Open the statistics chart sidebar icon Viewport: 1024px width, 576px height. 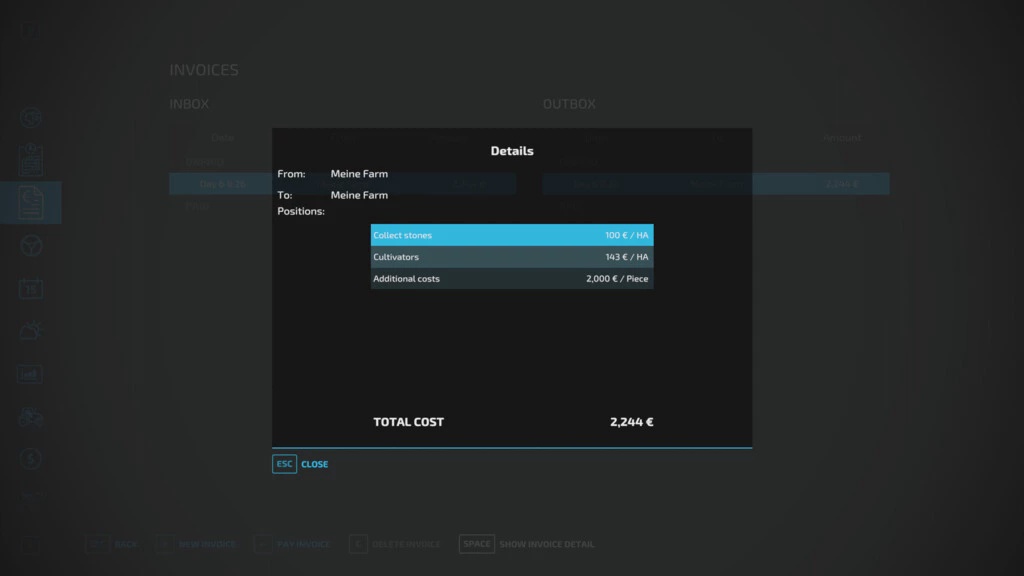[31, 375]
